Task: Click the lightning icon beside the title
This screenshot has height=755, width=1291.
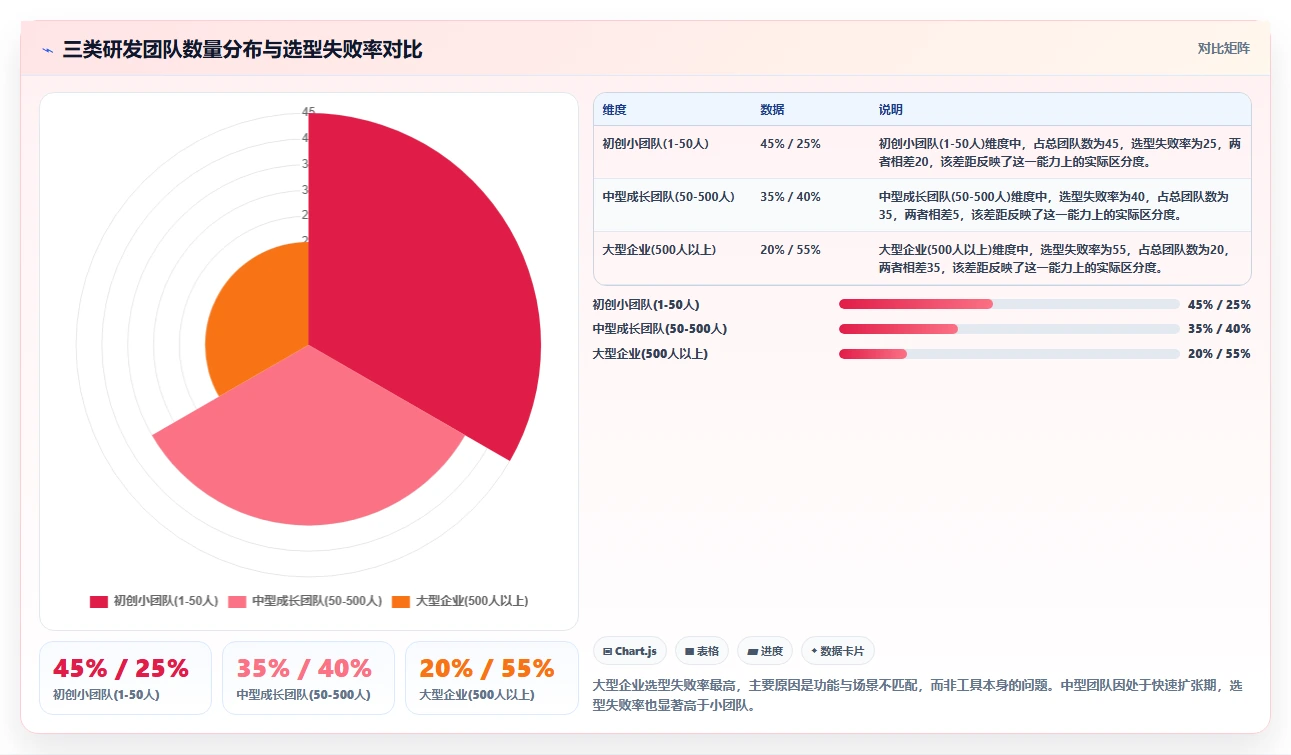Action: tap(47, 49)
